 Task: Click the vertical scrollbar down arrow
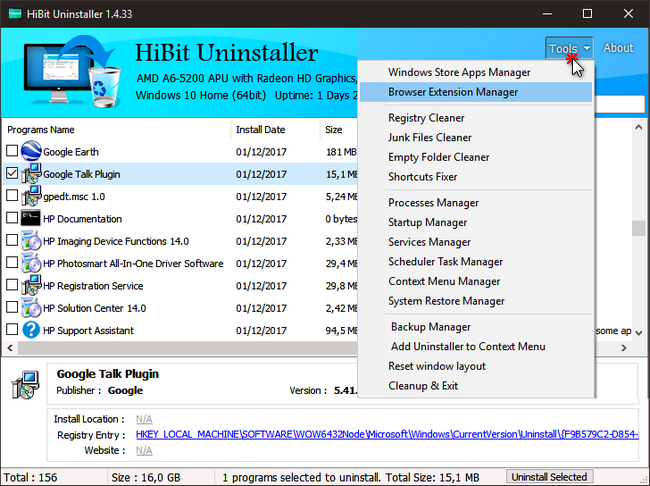(x=639, y=333)
